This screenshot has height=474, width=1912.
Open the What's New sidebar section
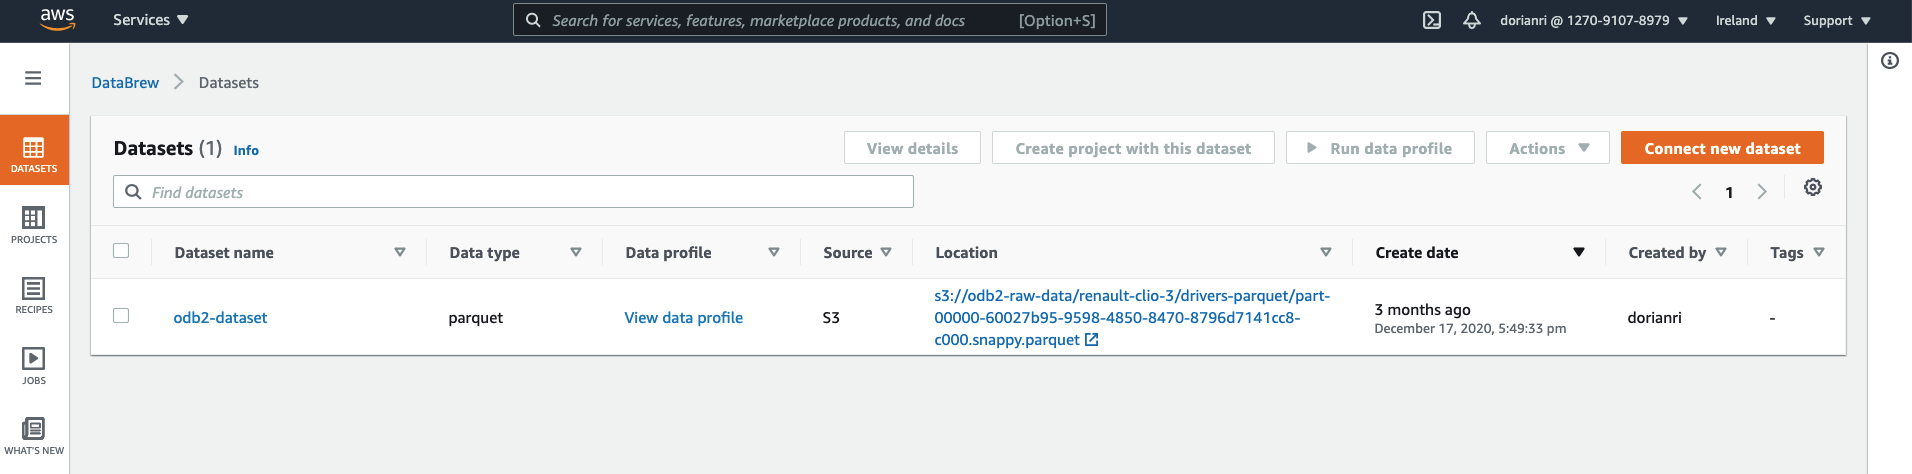[x=34, y=436]
